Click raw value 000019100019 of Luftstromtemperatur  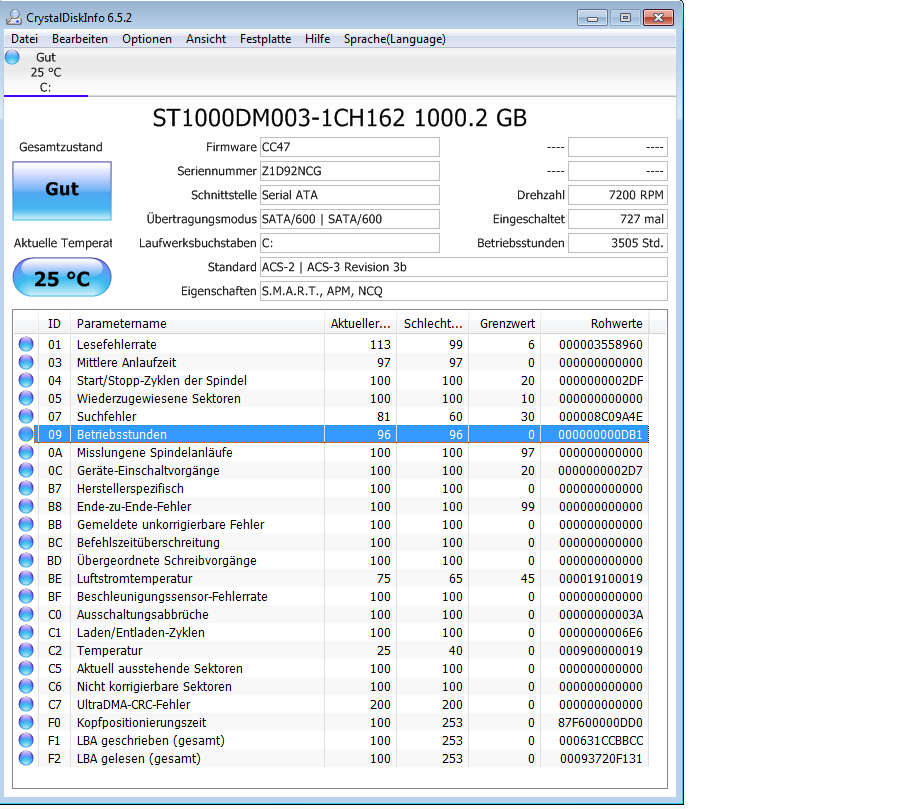pos(600,579)
